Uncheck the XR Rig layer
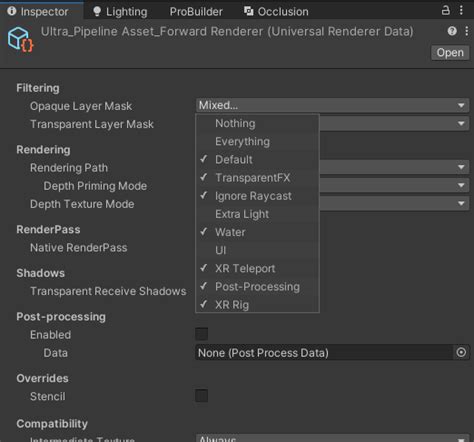The image size is (474, 442). tap(257, 304)
